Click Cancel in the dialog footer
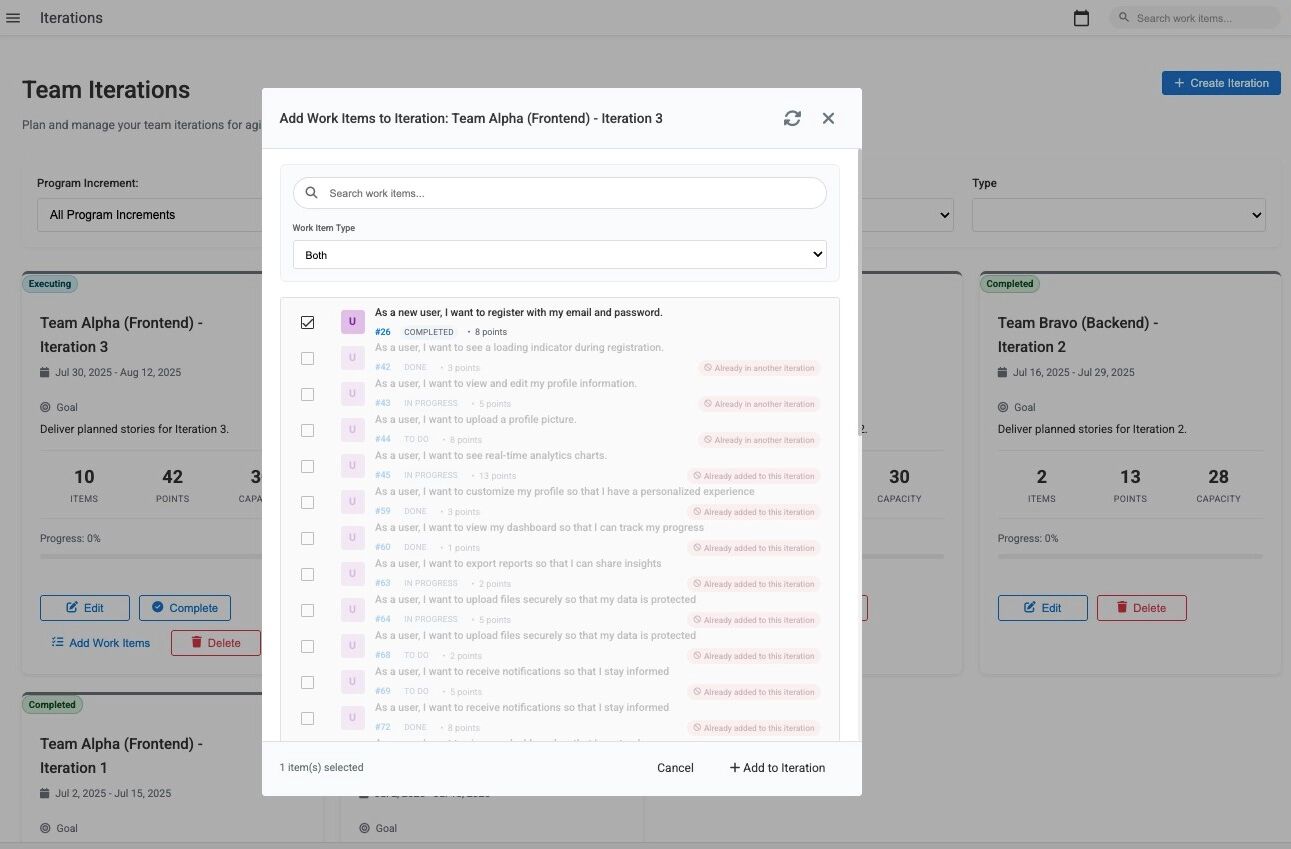Viewport: 1291px width, 849px height. [675, 768]
